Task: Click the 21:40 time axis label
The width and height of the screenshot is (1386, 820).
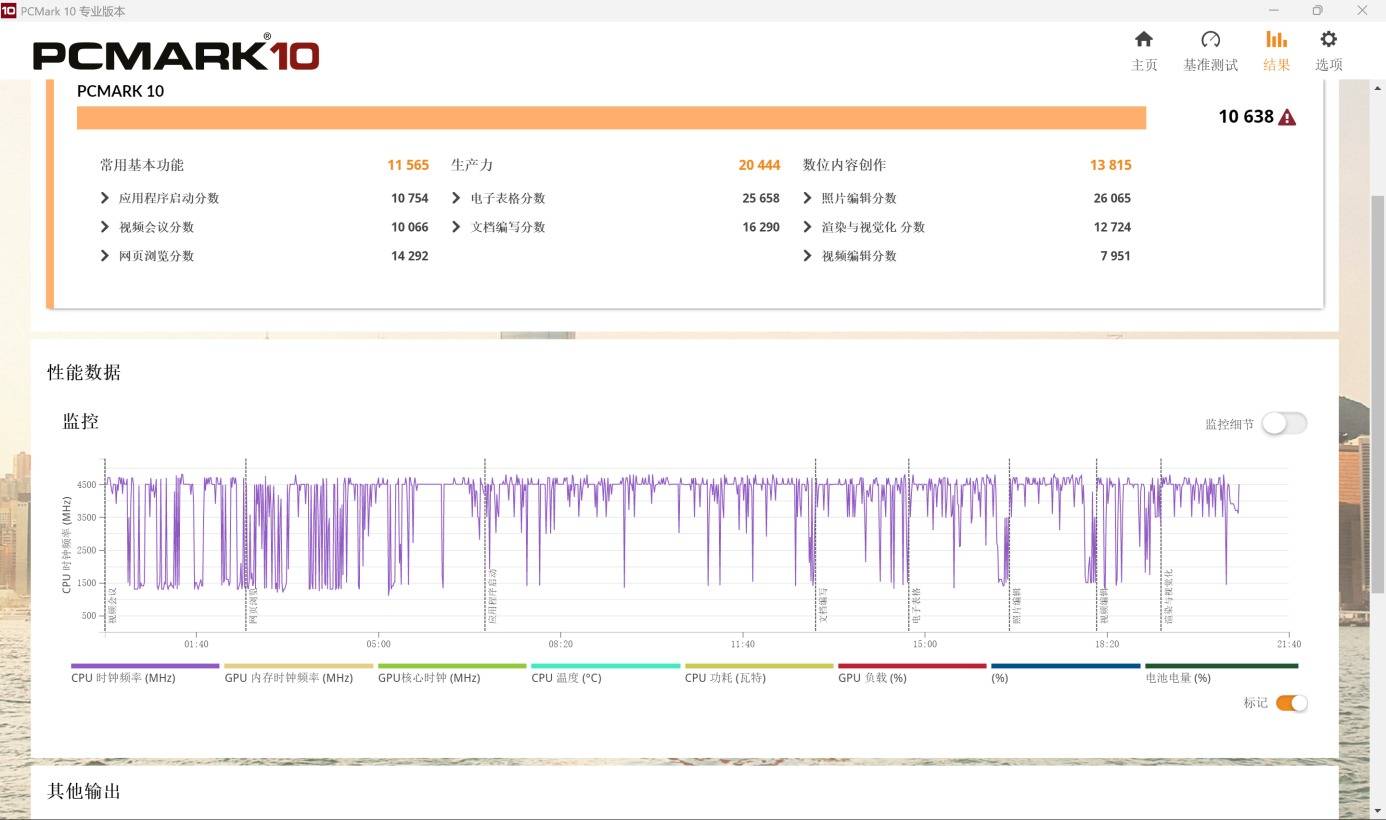Action: 1289,644
